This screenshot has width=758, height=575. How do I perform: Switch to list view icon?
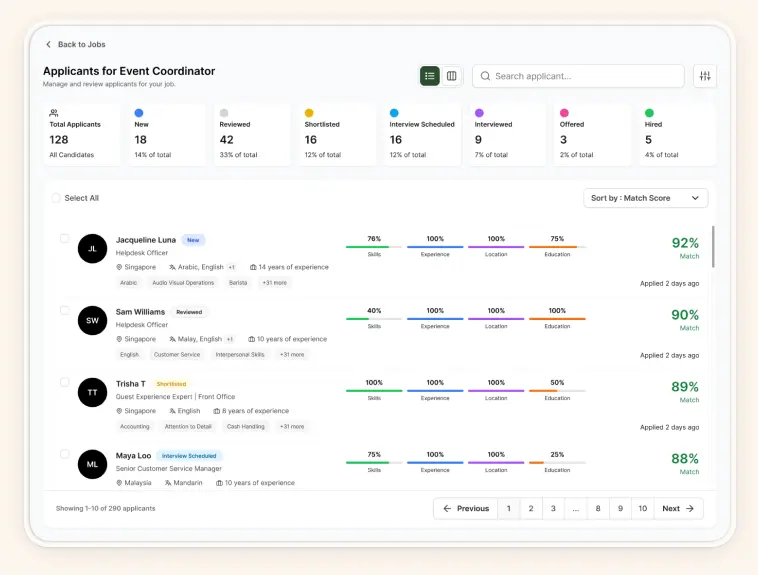[430, 76]
